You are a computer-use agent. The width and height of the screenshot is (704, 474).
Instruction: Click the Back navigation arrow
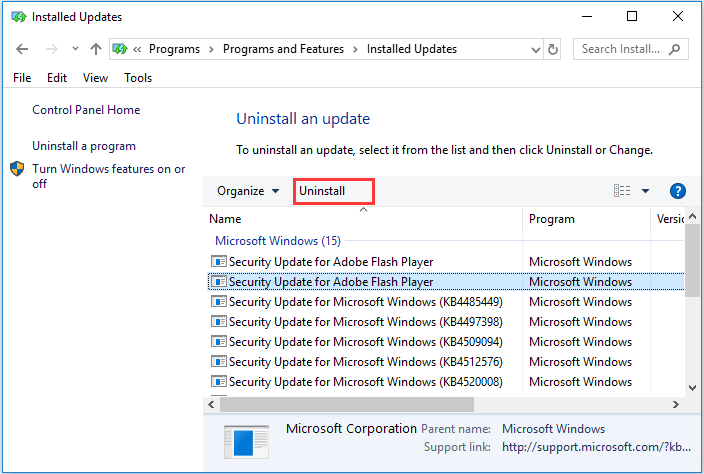click(x=22, y=49)
